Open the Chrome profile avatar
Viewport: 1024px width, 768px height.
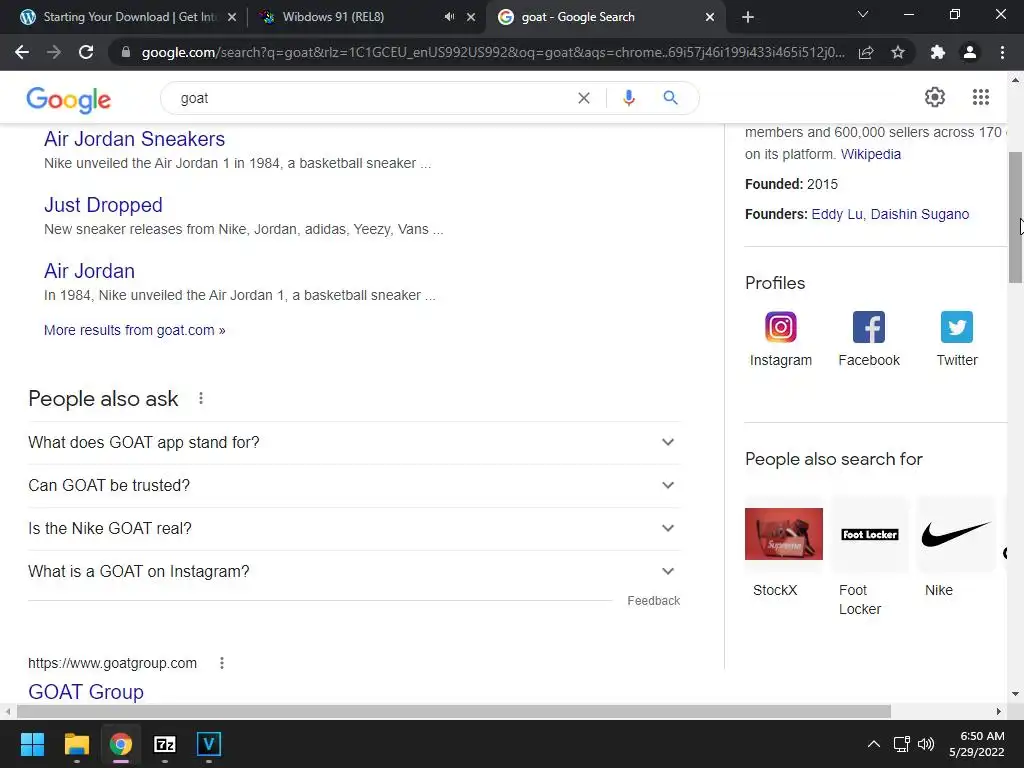click(x=970, y=52)
